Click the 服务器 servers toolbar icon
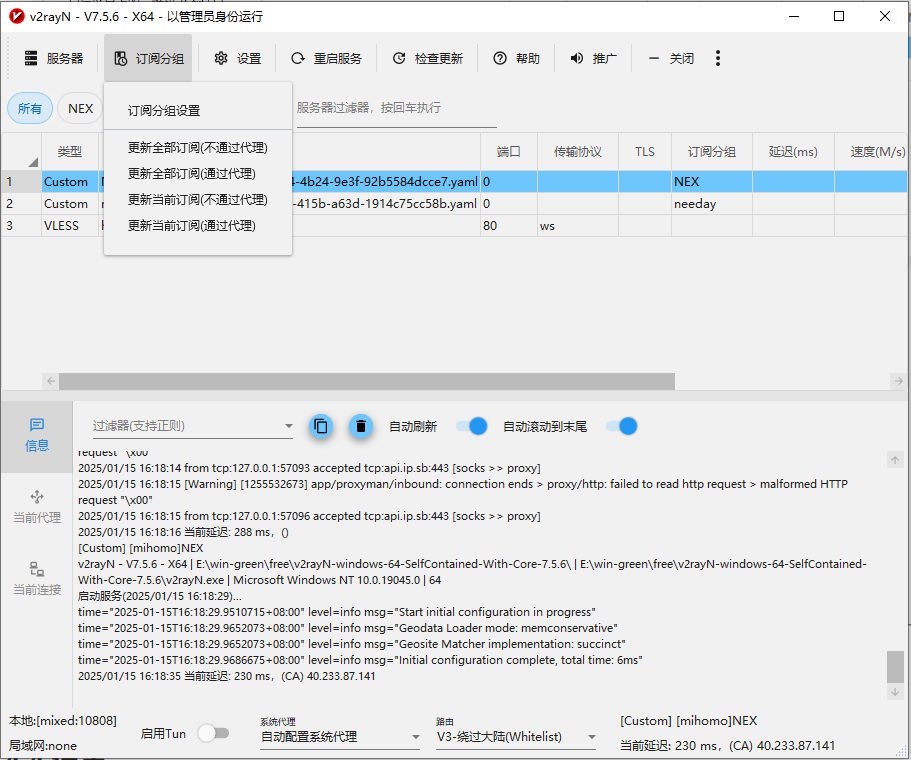The width and height of the screenshot is (911, 760). 32,59
